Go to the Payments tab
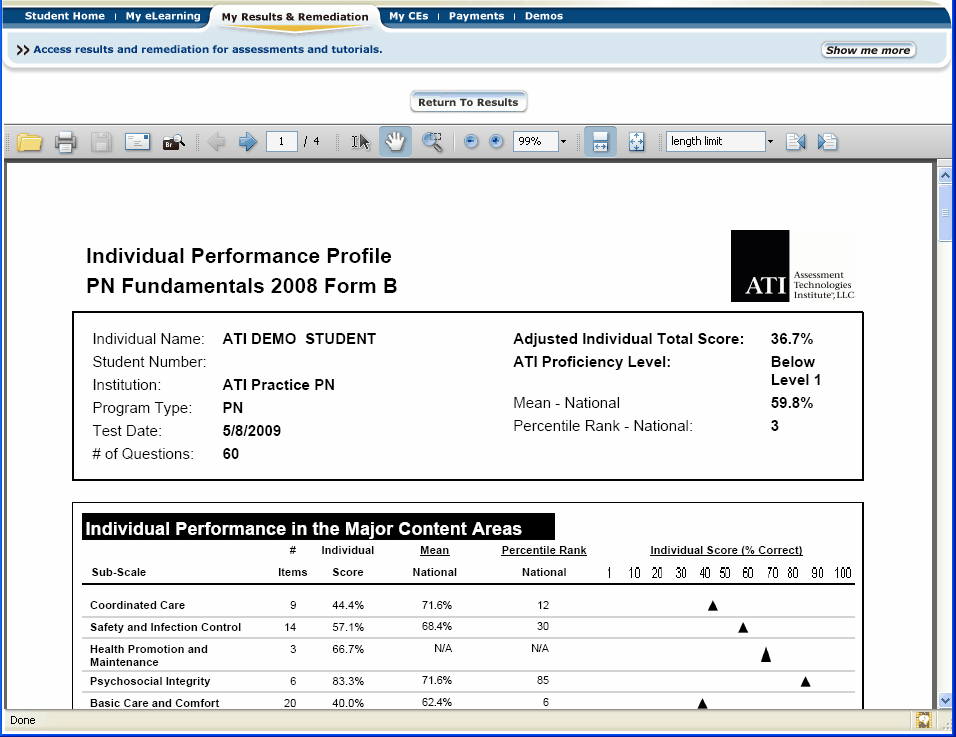The height and width of the screenshot is (737, 956). [476, 16]
